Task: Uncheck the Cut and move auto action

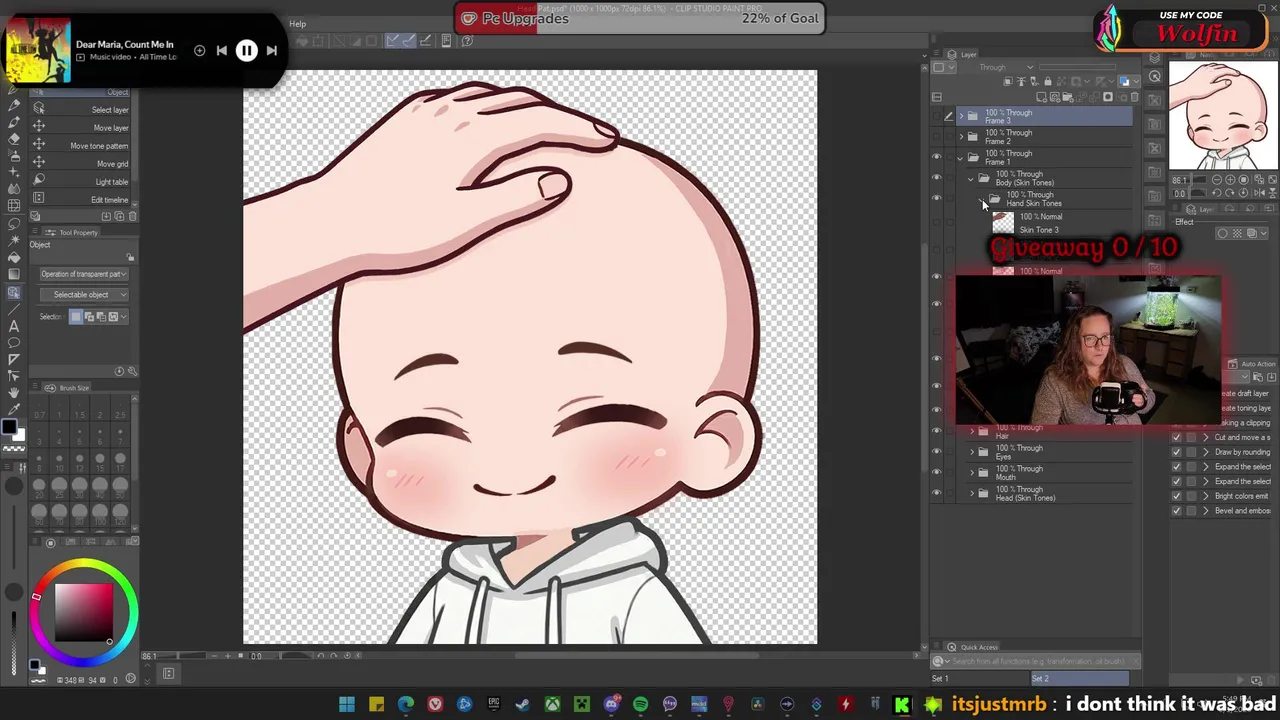Action: [x=1176, y=437]
